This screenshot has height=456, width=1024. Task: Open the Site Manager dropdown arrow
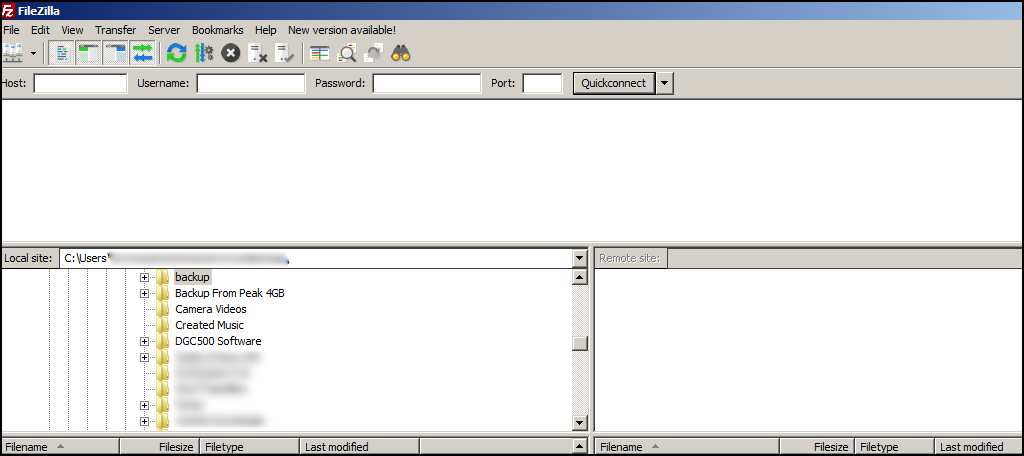[33, 53]
